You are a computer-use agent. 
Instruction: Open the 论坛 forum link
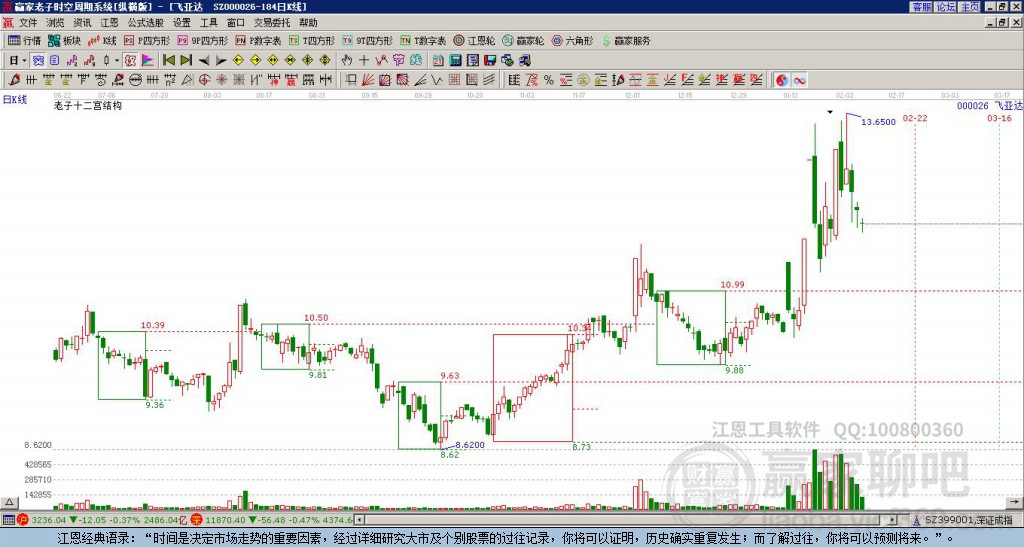click(946, 7)
